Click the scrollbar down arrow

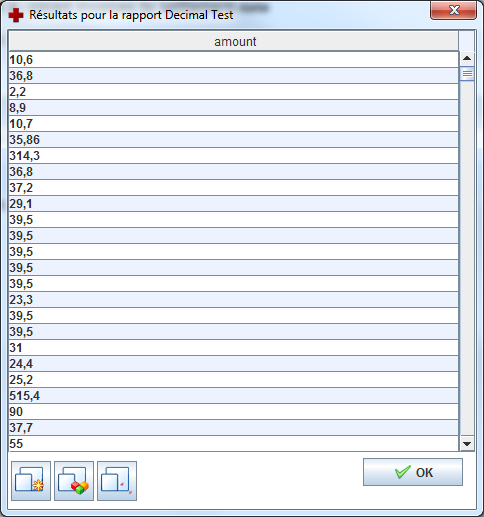(x=467, y=444)
